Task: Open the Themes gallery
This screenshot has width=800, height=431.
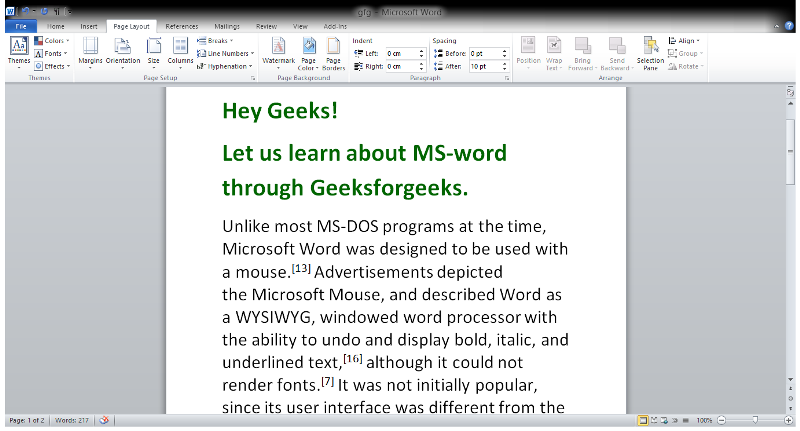Action: 19,53
